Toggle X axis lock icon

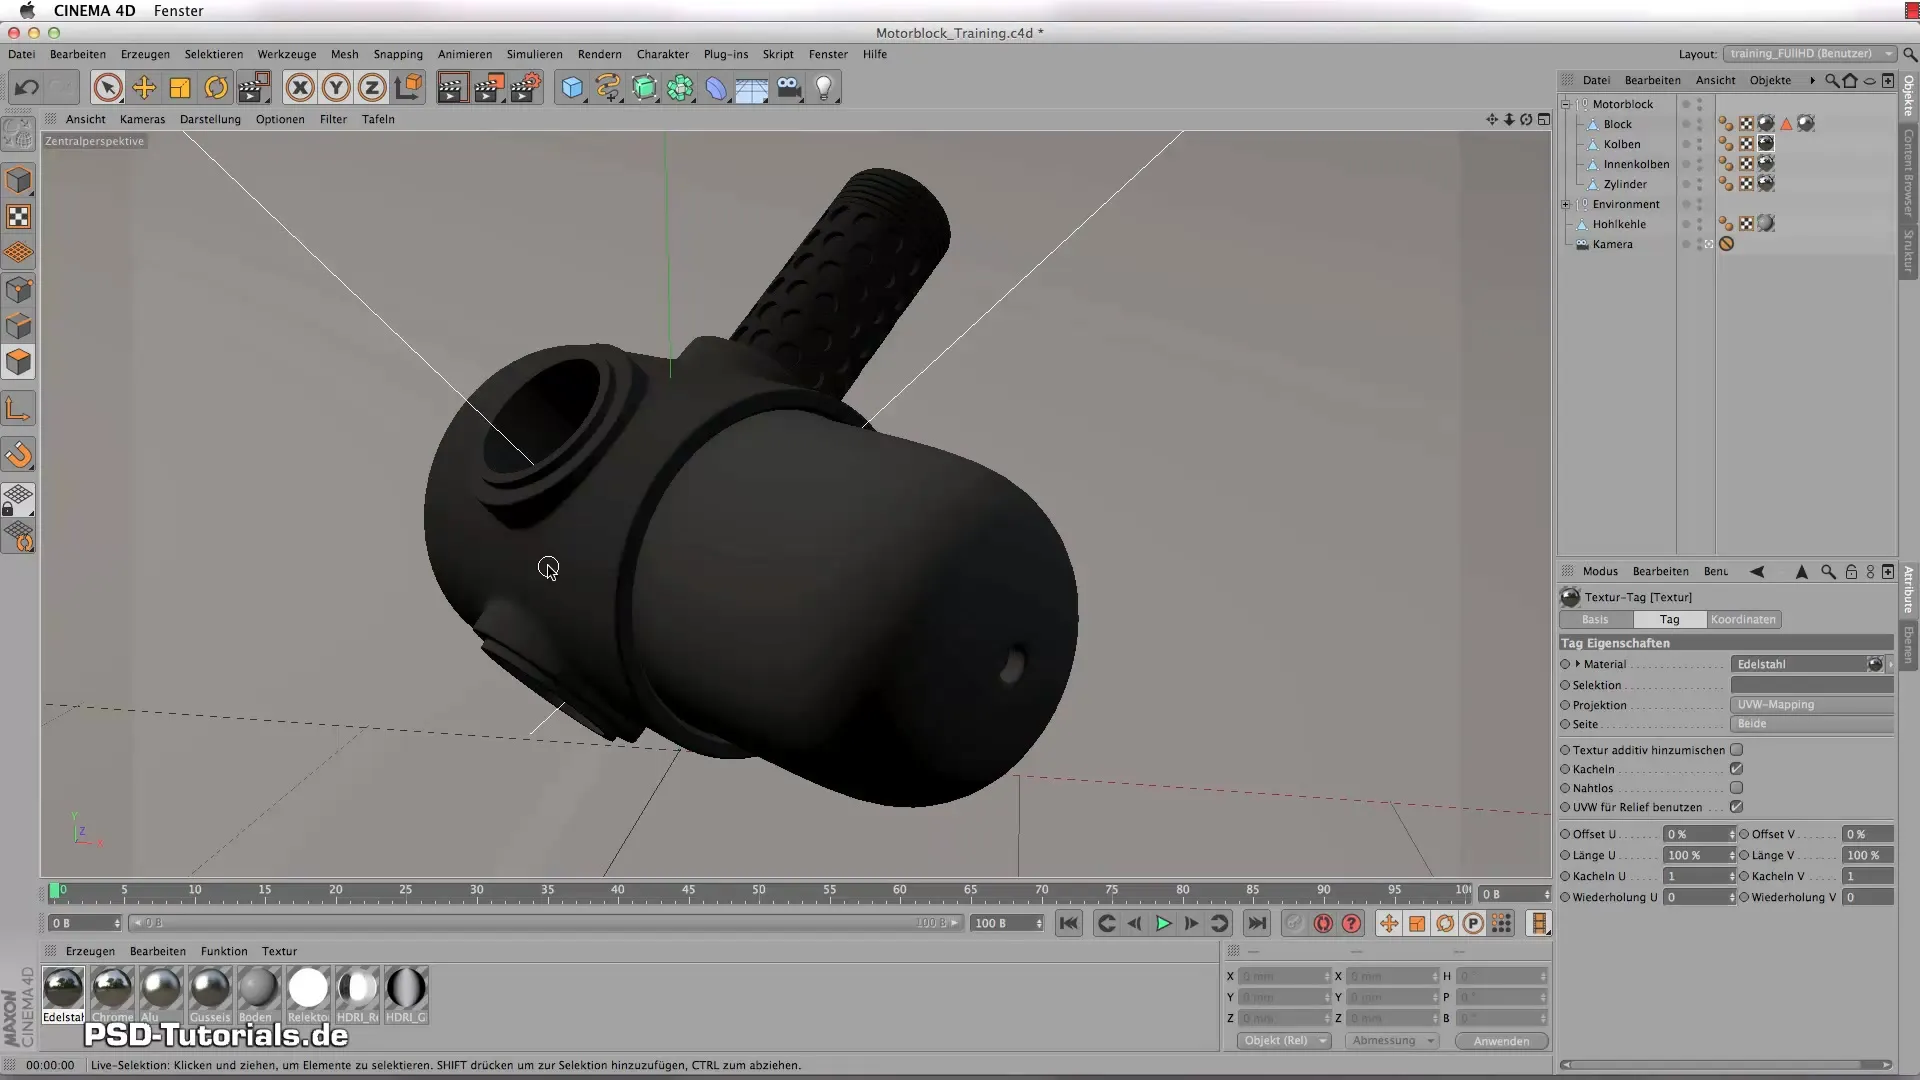point(299,88)
